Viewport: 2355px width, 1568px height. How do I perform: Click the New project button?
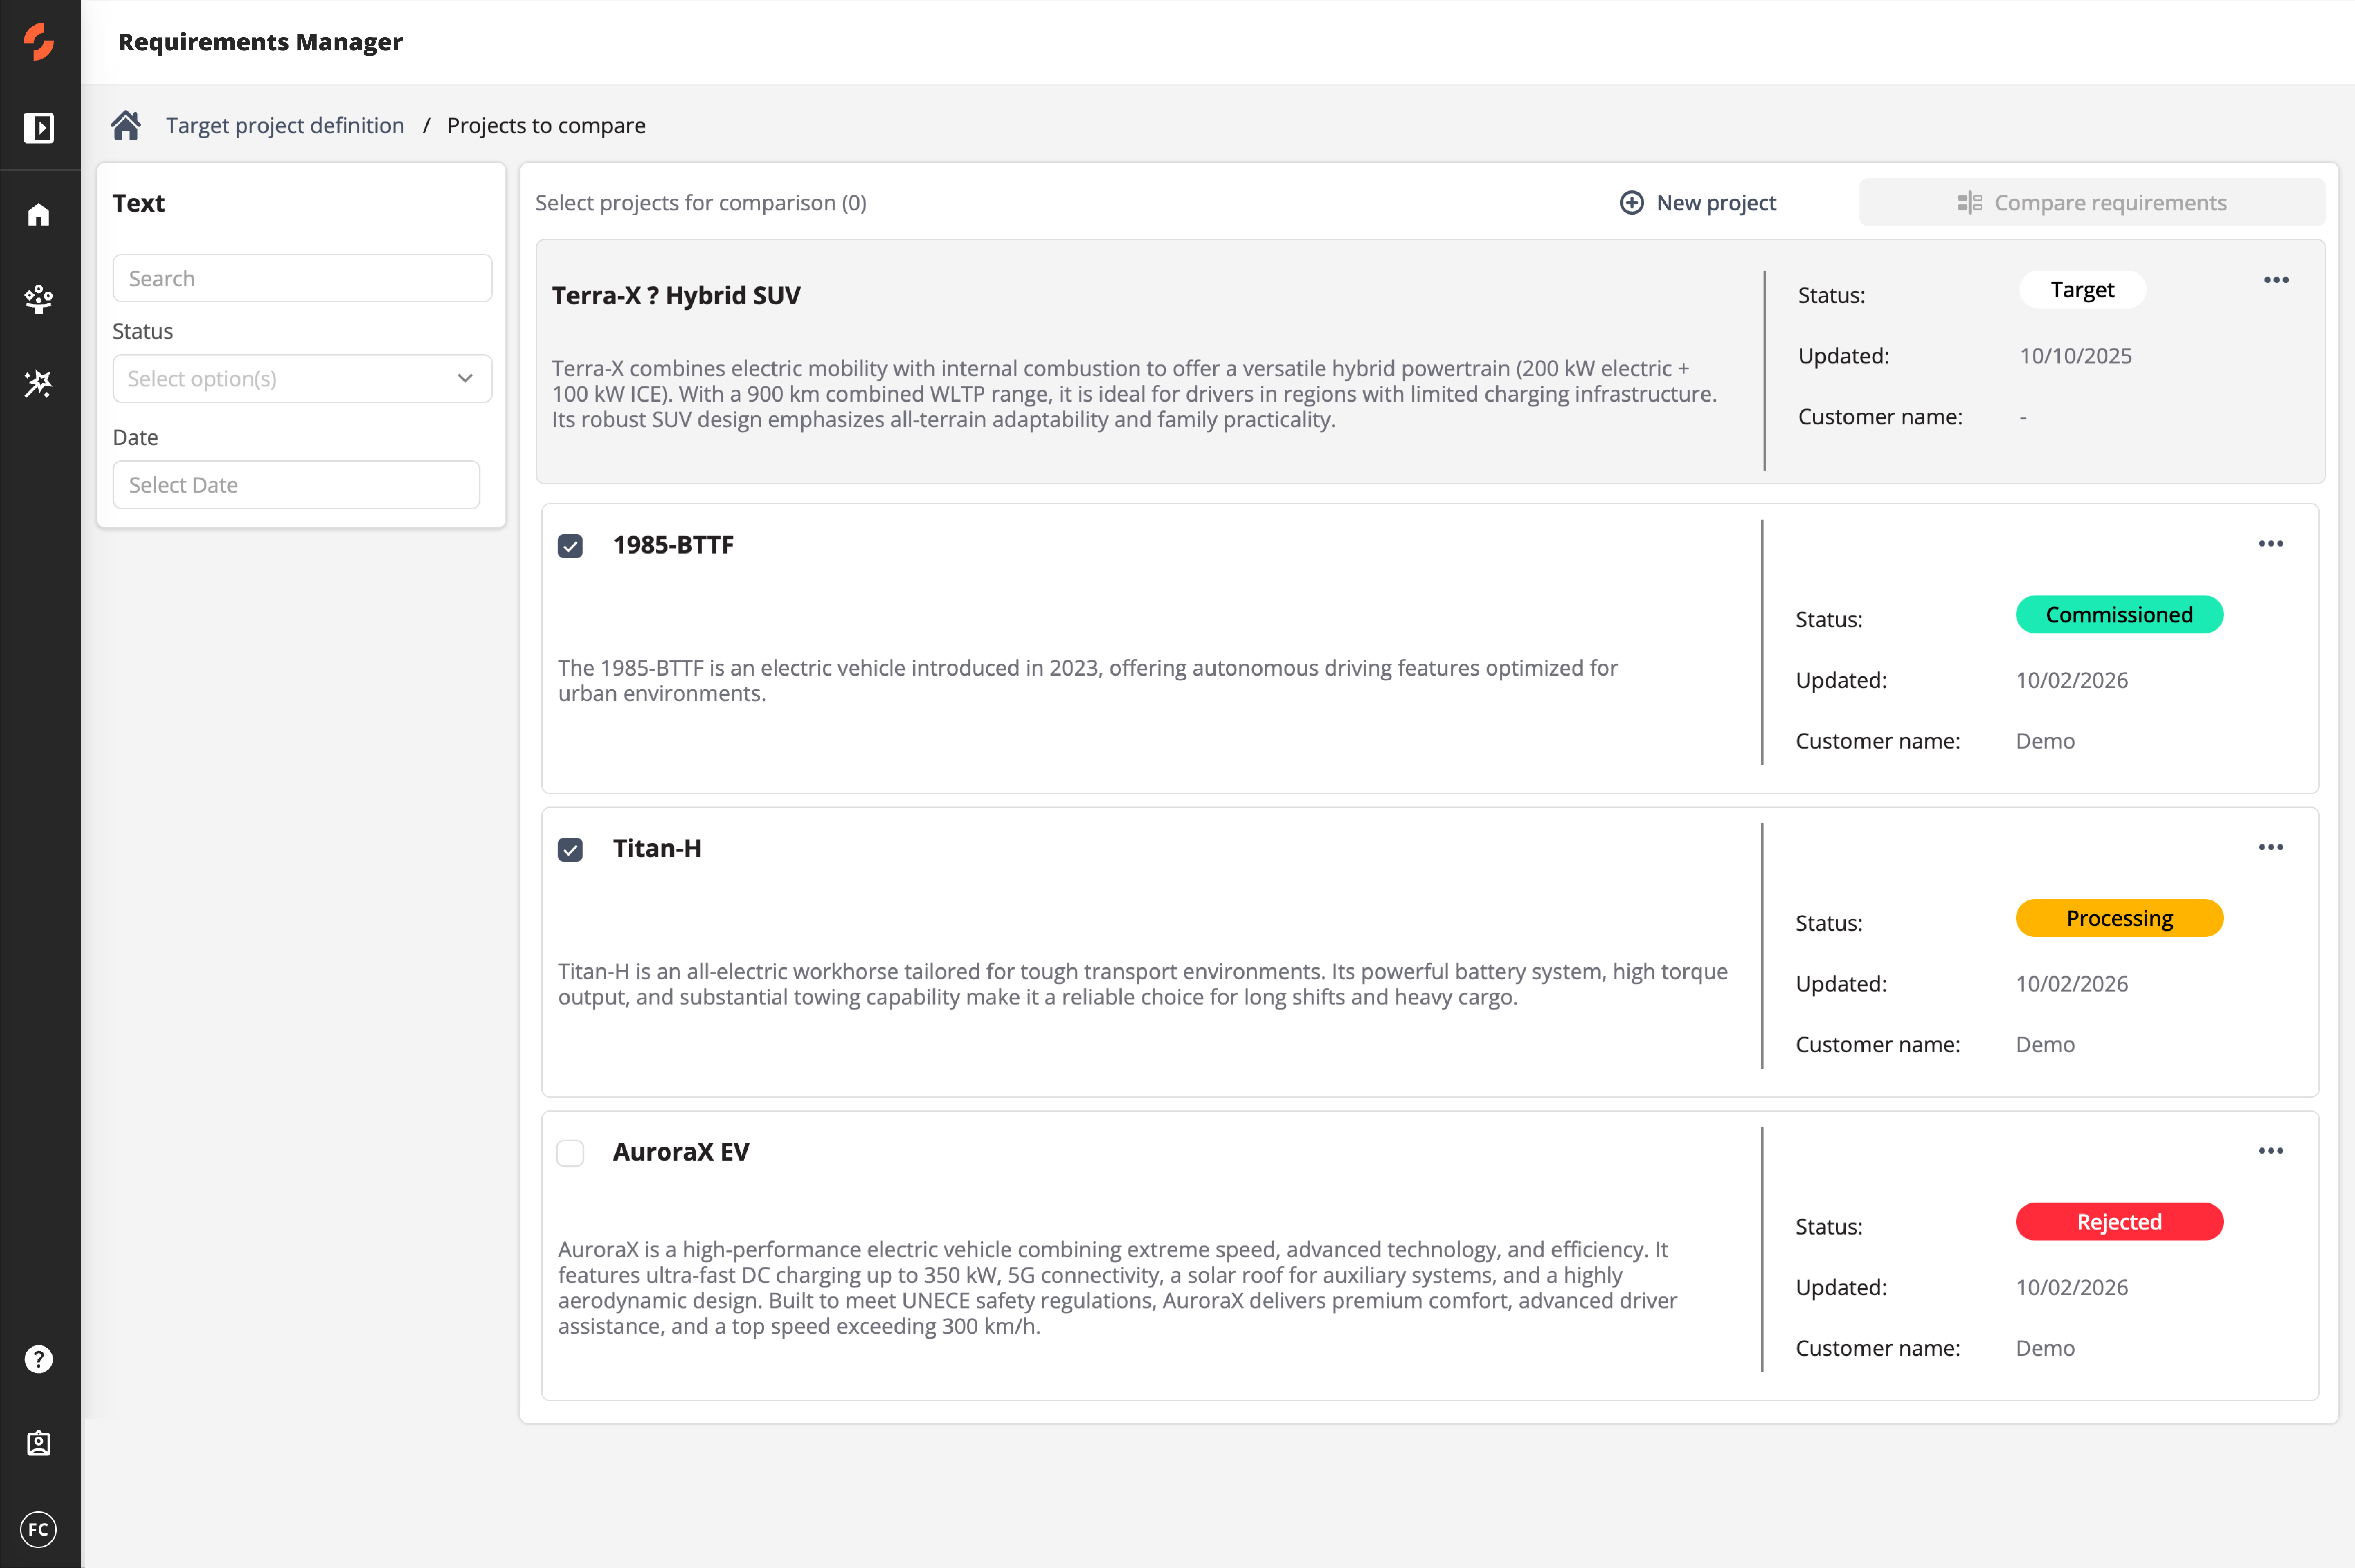(x=1697, y=202)
